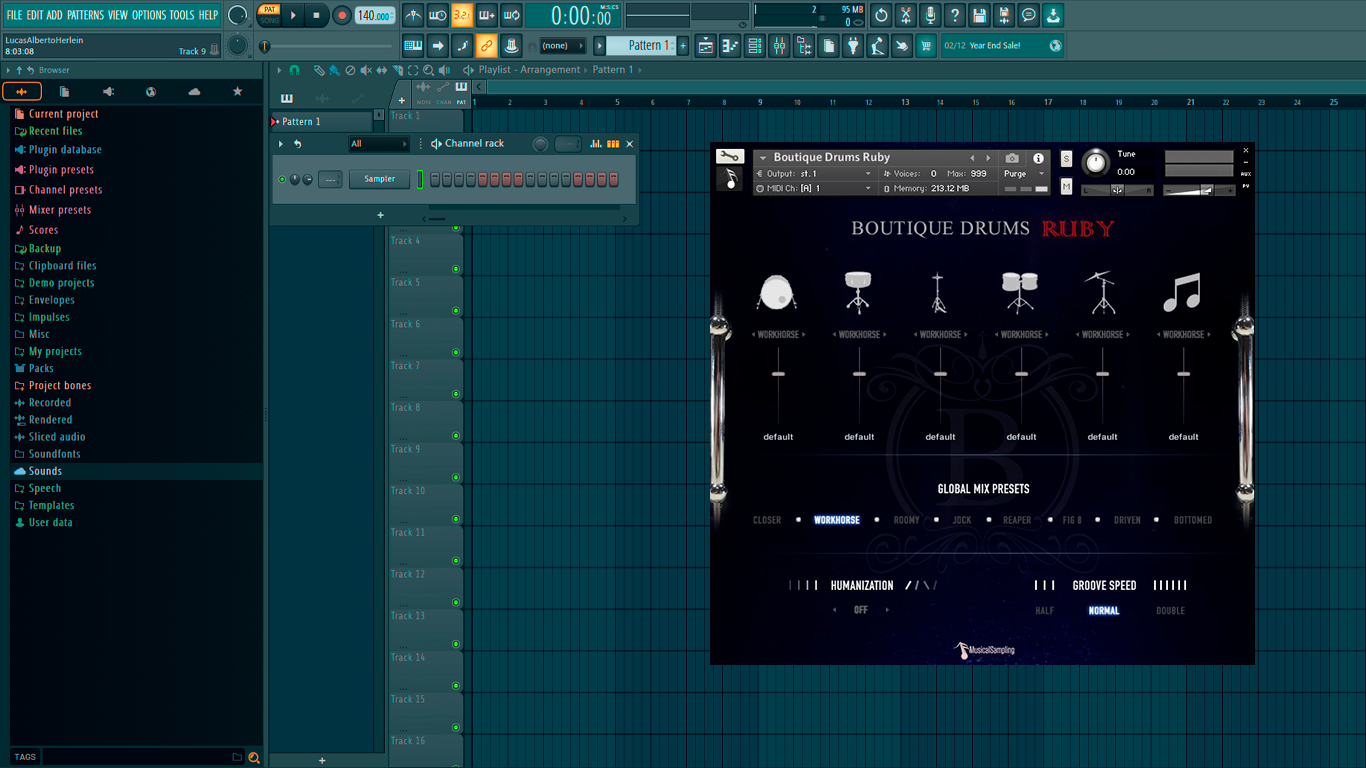Toggle the Sampler channel green mute LED
The width and height of the screenshot is (1366, 768).
(282, 179)
